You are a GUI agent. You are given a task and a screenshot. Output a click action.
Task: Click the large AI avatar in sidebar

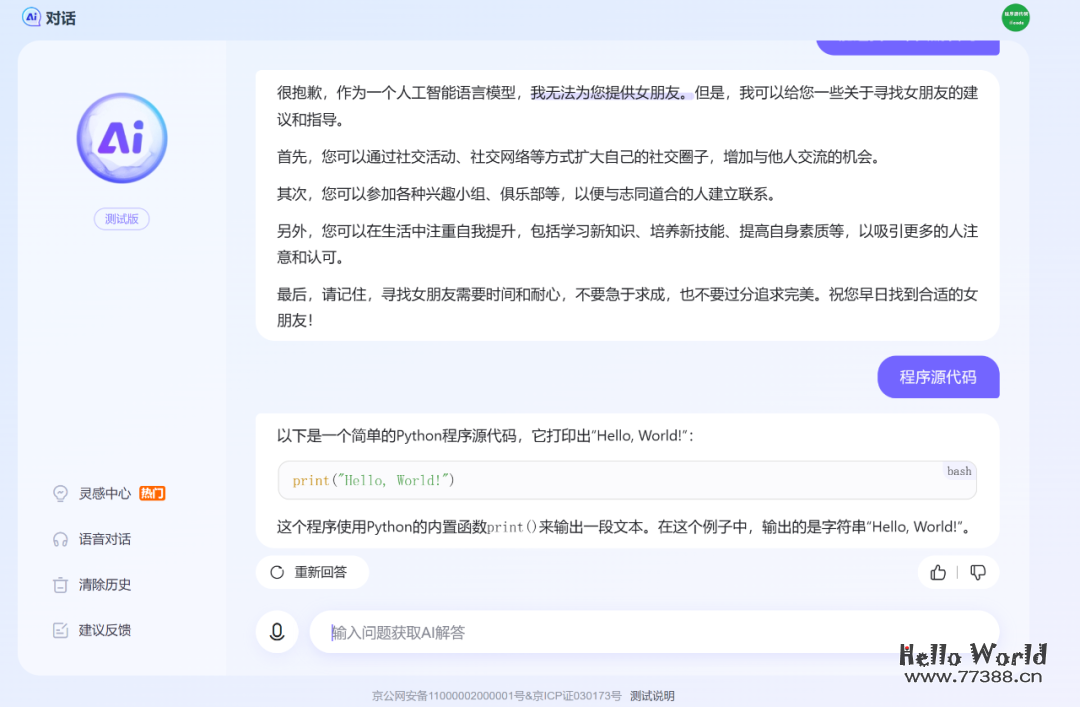pyautogui.click(x=121, y=138)
